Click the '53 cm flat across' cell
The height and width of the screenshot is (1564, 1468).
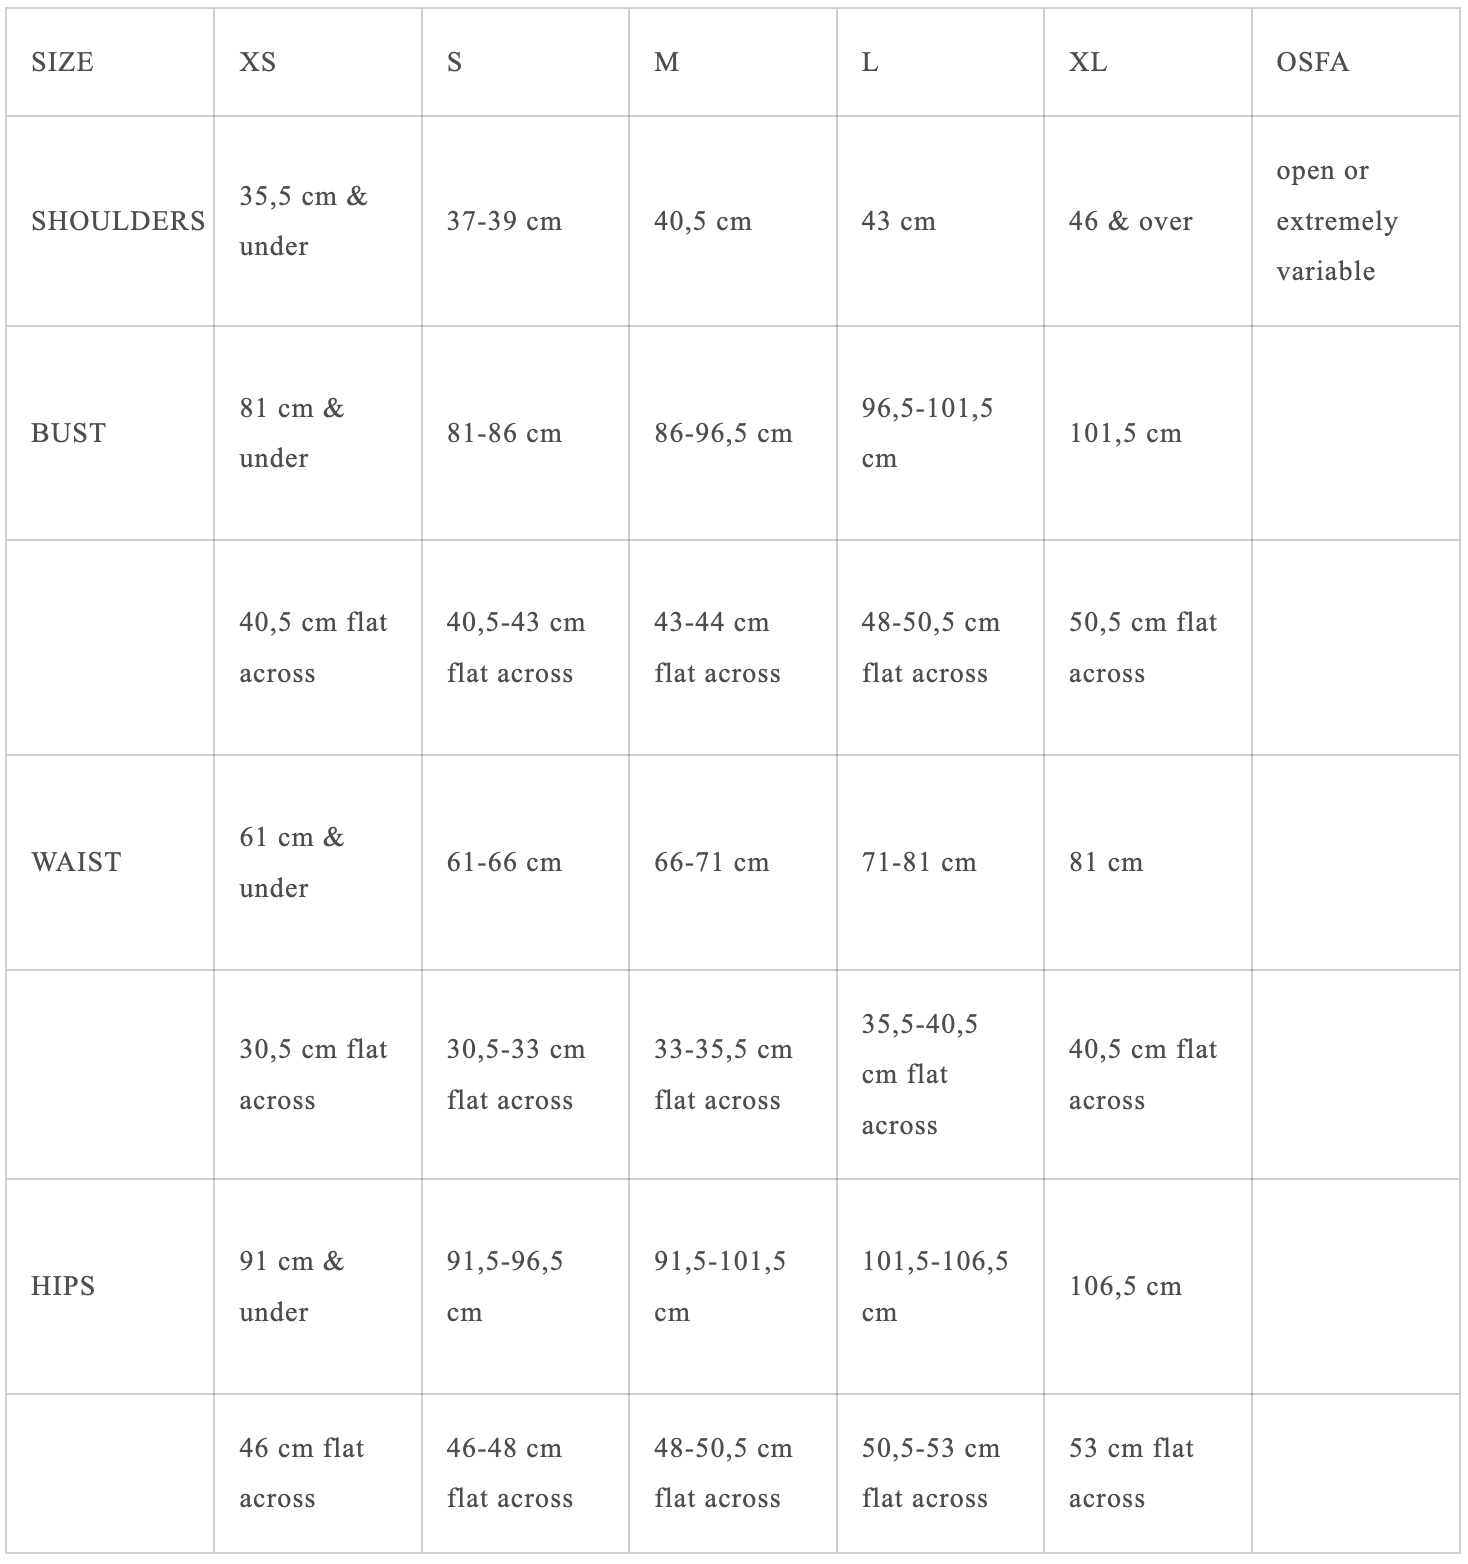1131,1473
